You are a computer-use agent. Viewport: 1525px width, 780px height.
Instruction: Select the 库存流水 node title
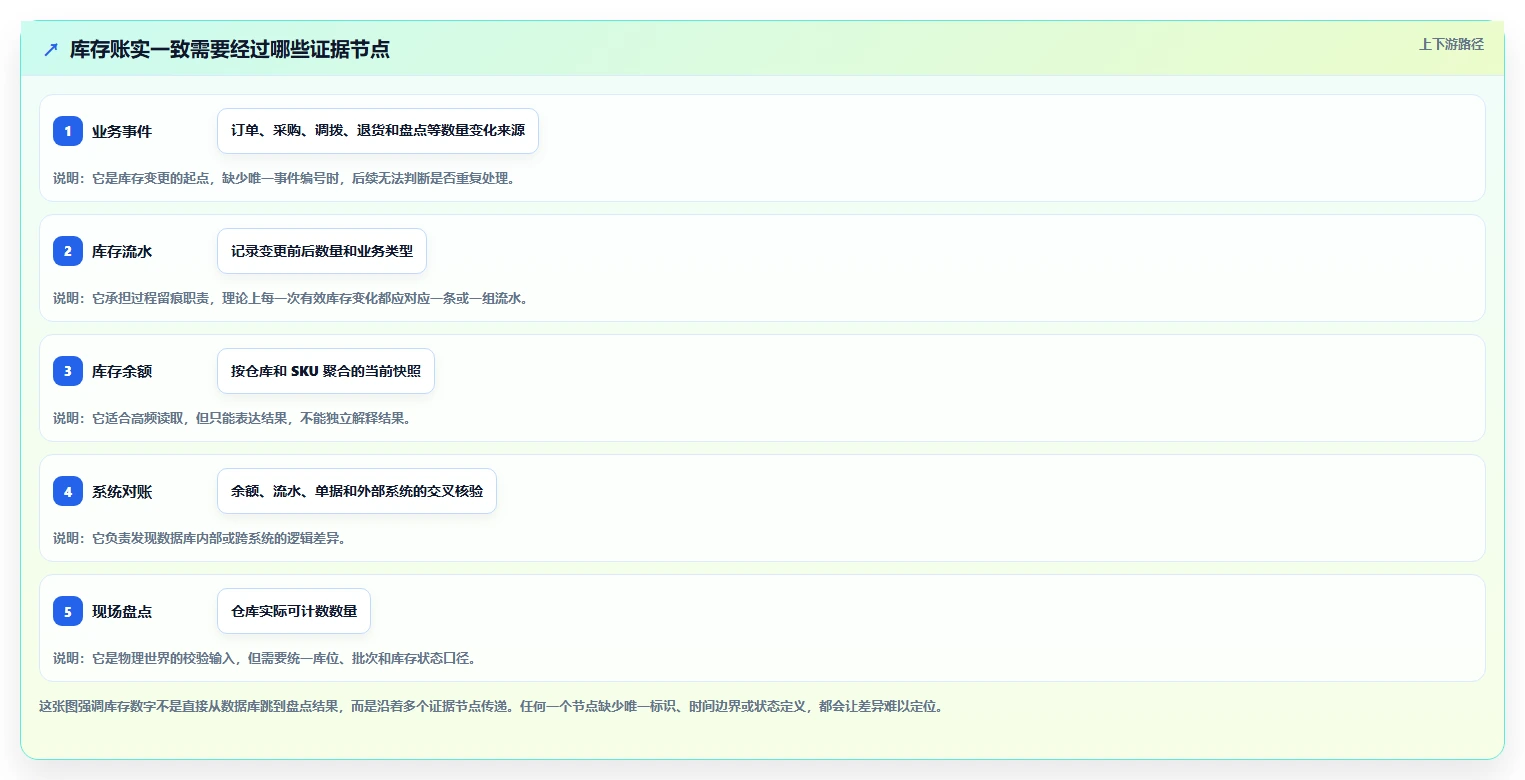tap(122, 251)
